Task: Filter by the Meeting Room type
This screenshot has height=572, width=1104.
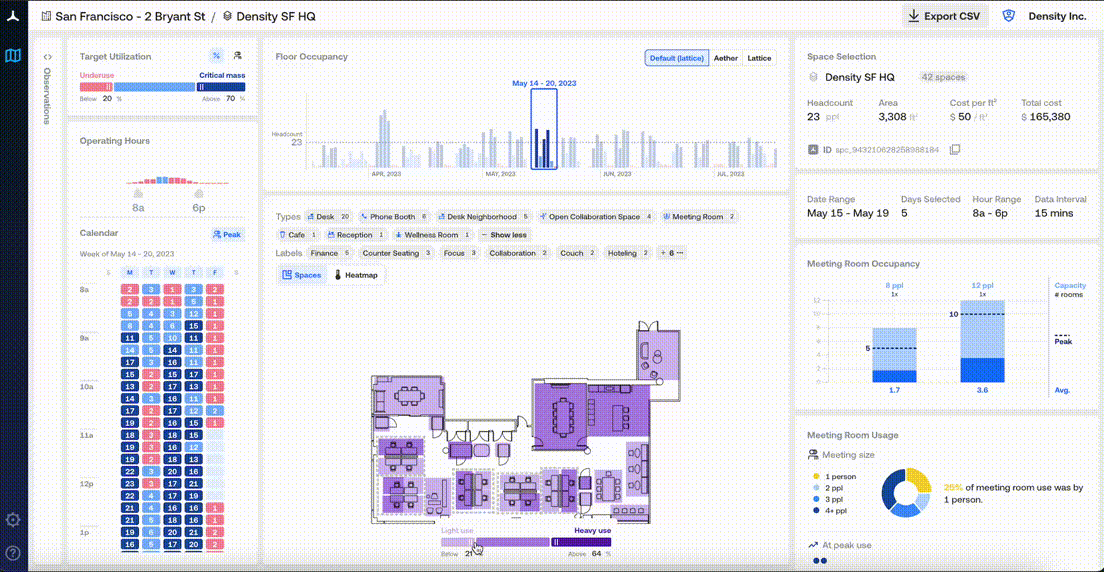Action: pyautogui.click(x=699, y=217)
